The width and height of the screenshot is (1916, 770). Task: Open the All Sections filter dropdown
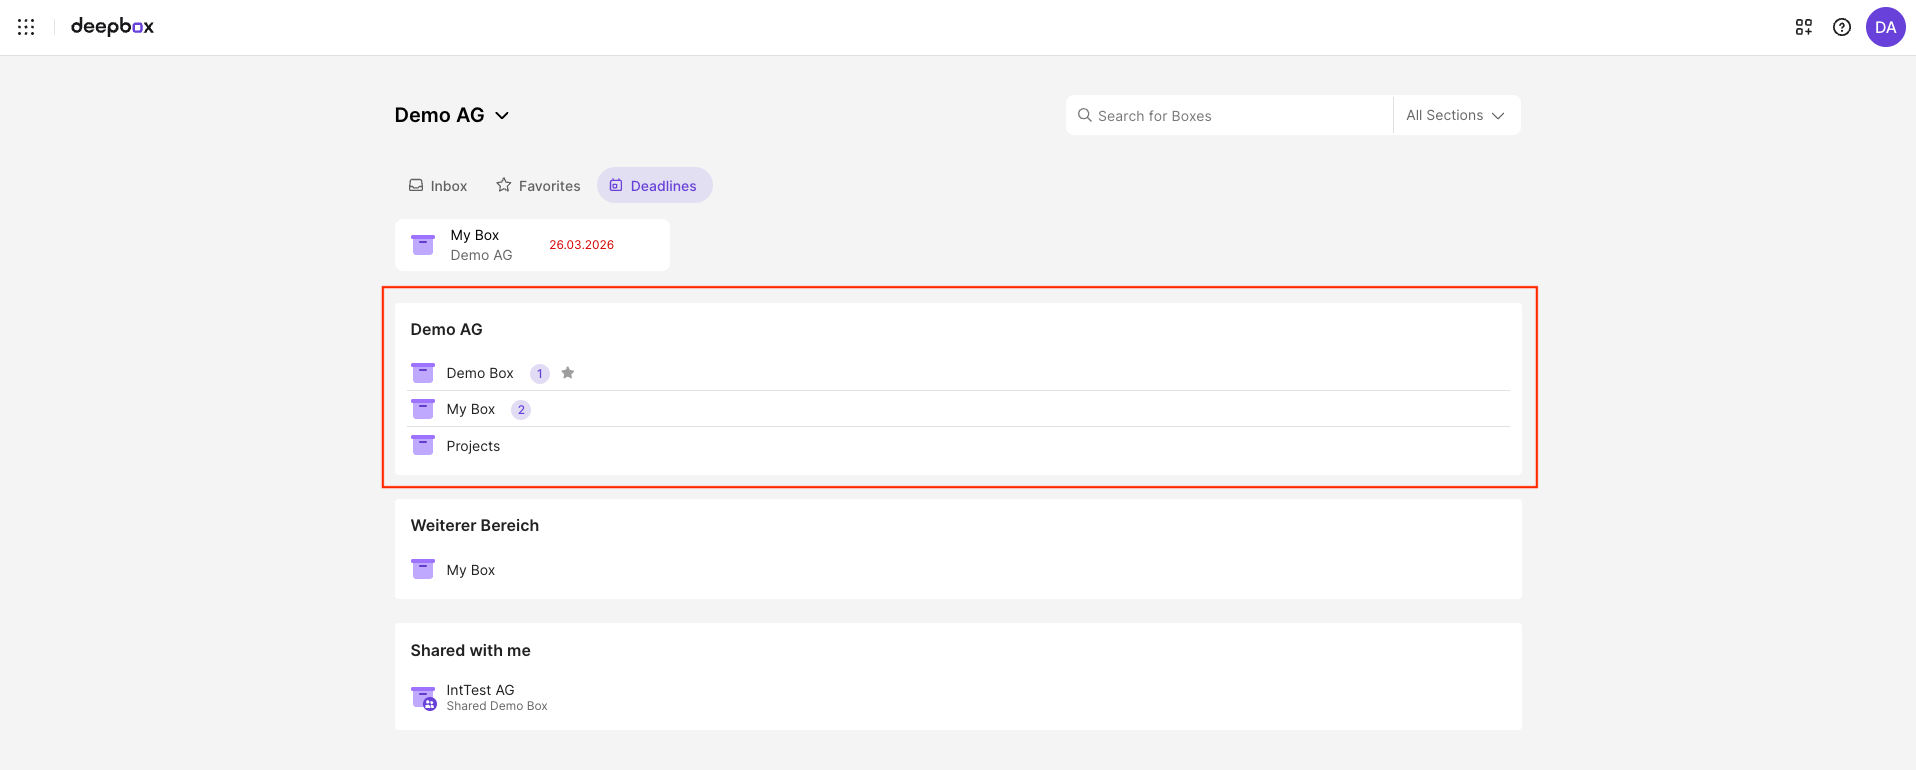click(x=1455, y=115)
